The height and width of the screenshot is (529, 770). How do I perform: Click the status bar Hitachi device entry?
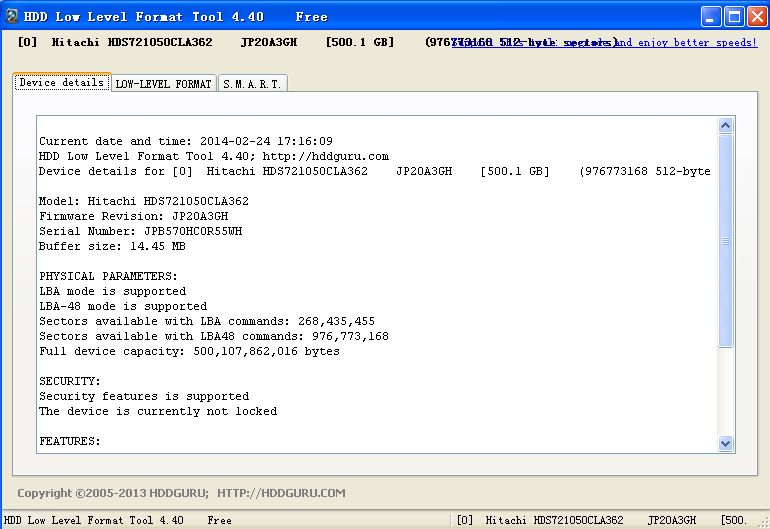(x=602, y=520)
